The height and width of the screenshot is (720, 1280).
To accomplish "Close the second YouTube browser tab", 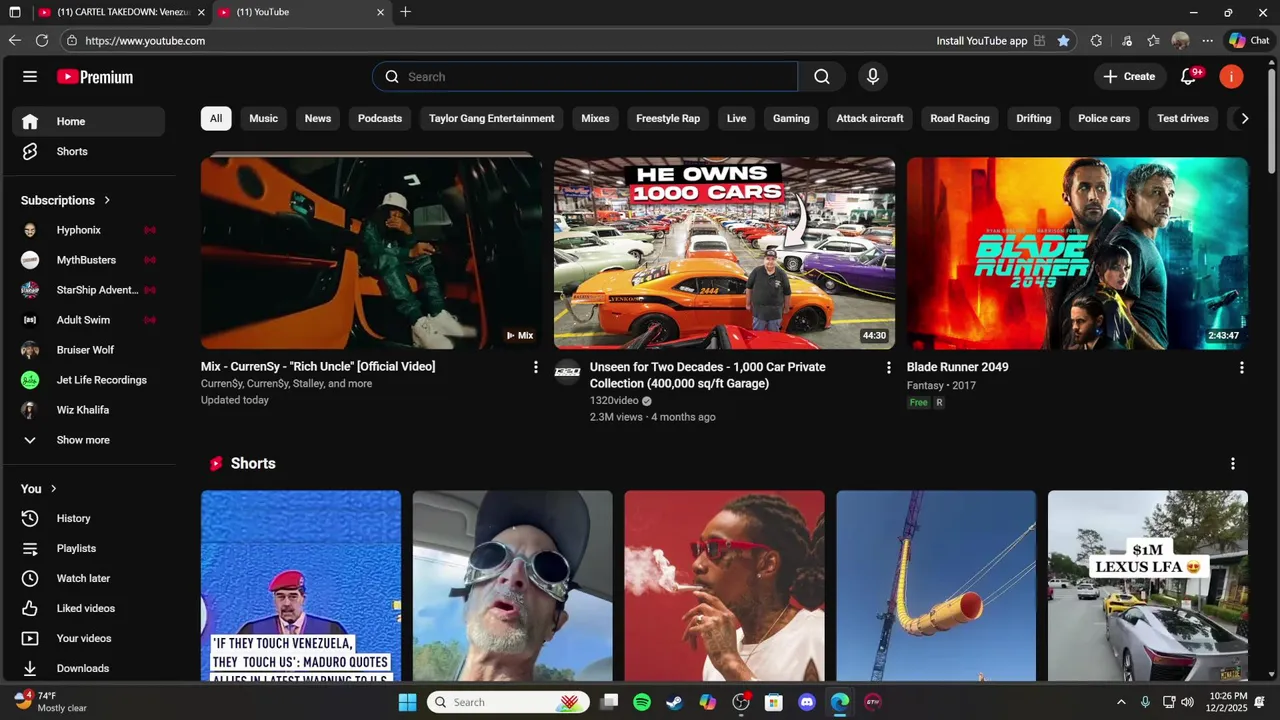I will pyautogui.click(x=380, y=12).
